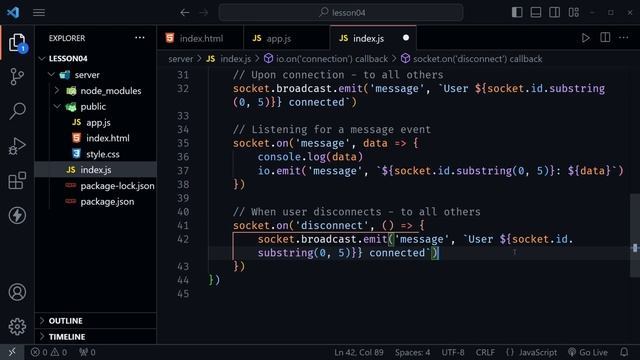The height and width of the screenshot is (360, 640).
Task: Change indentation Spaces: 4
Action: click(x=412, y=352)
